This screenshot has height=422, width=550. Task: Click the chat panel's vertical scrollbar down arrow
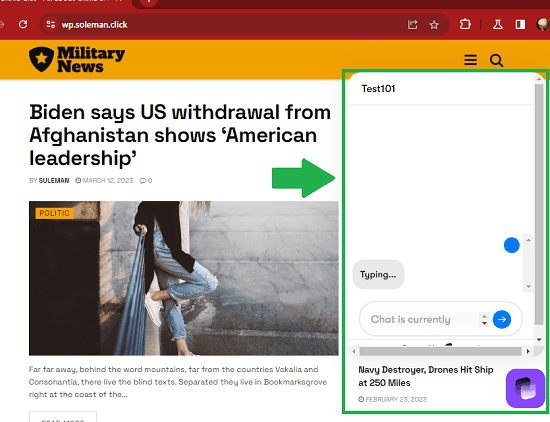click(539, 340)
